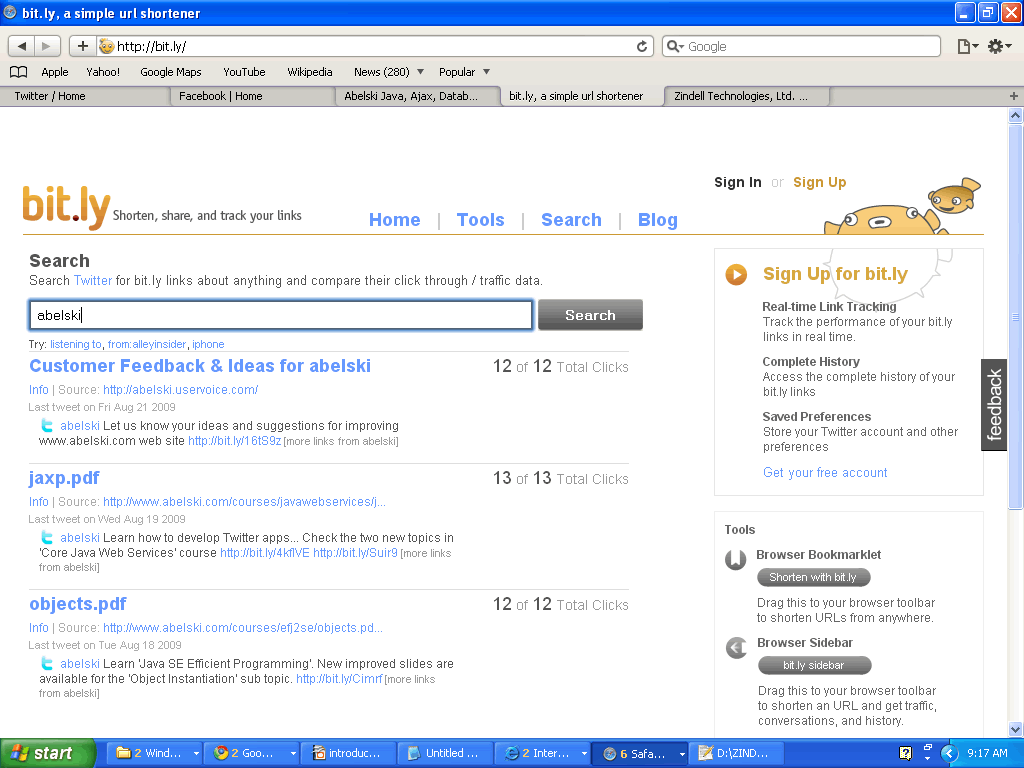Image resolution: width=1024 pixels, height=768 pixels.
Task: Open the Google search engine dropdown magnifier
Action: point(675,46)
